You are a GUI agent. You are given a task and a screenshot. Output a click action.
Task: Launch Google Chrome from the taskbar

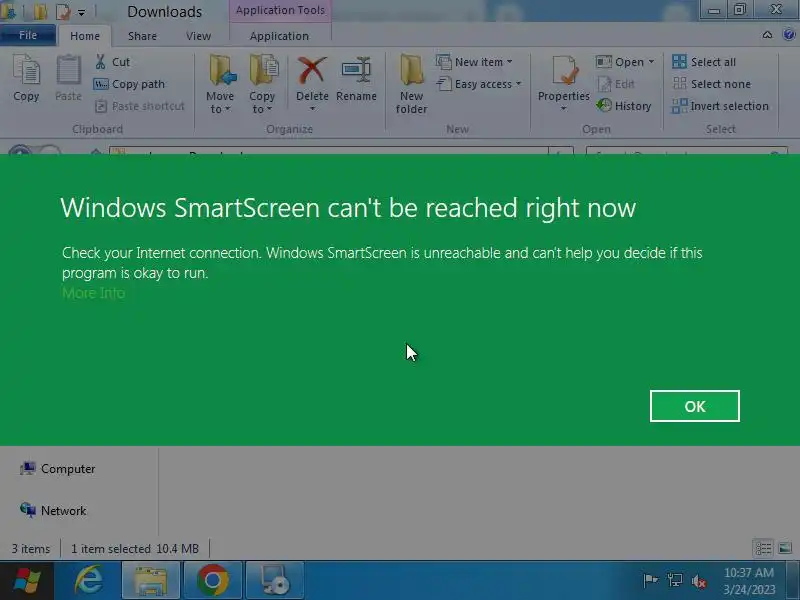[212, 580]
